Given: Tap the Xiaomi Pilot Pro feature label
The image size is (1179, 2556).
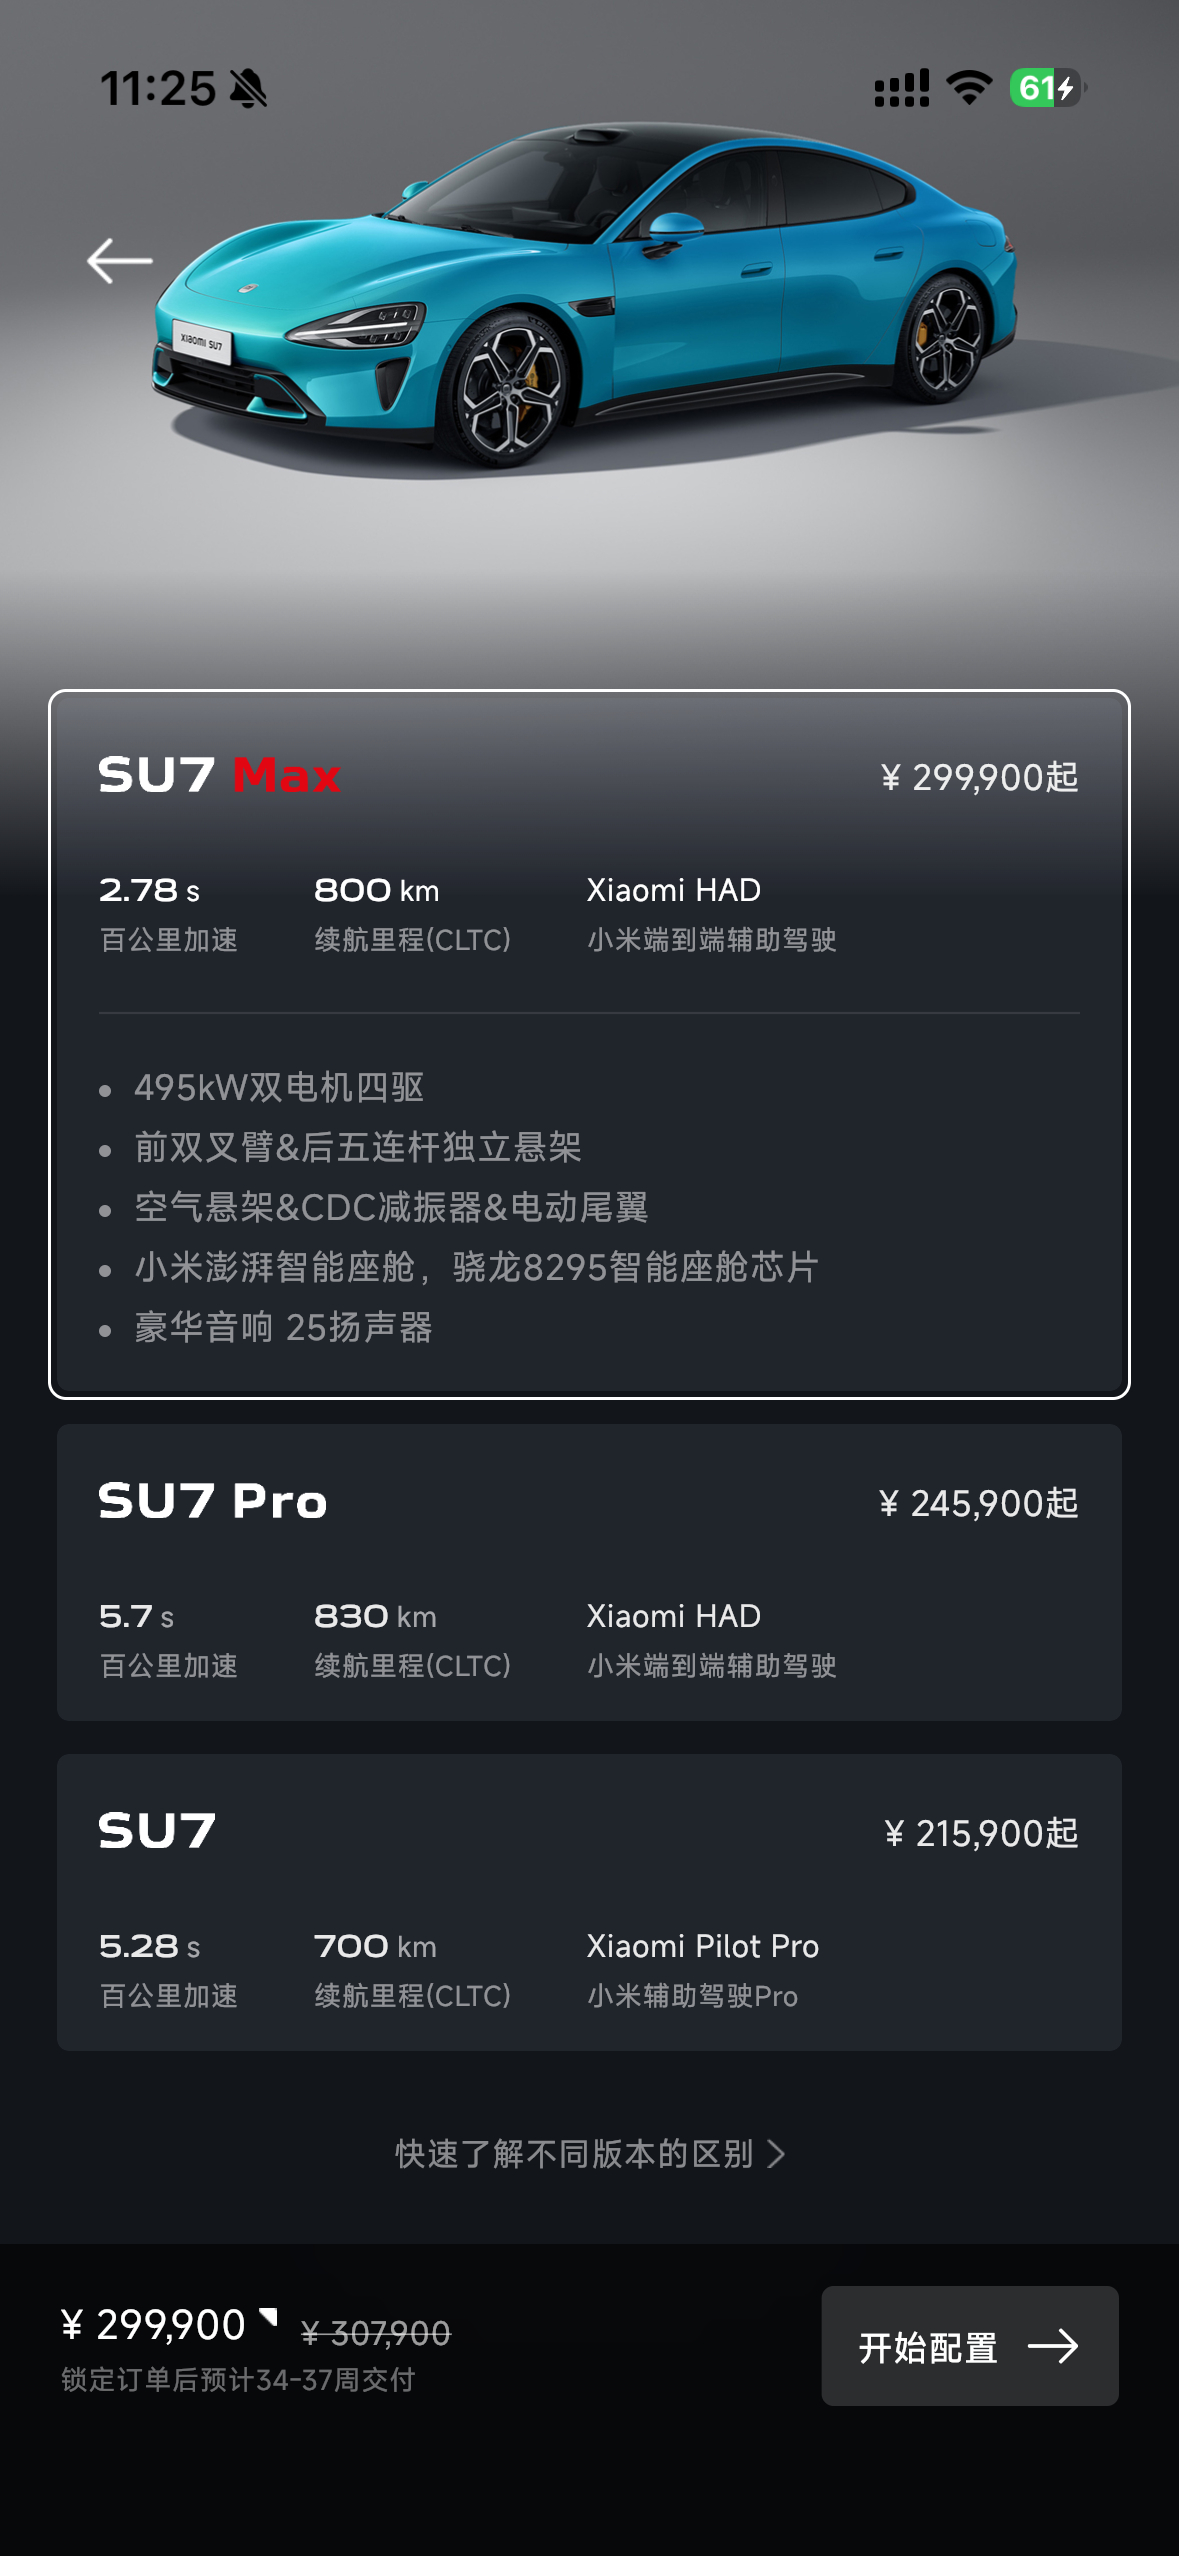Looking at the screenshot, I should point(702,1946).
